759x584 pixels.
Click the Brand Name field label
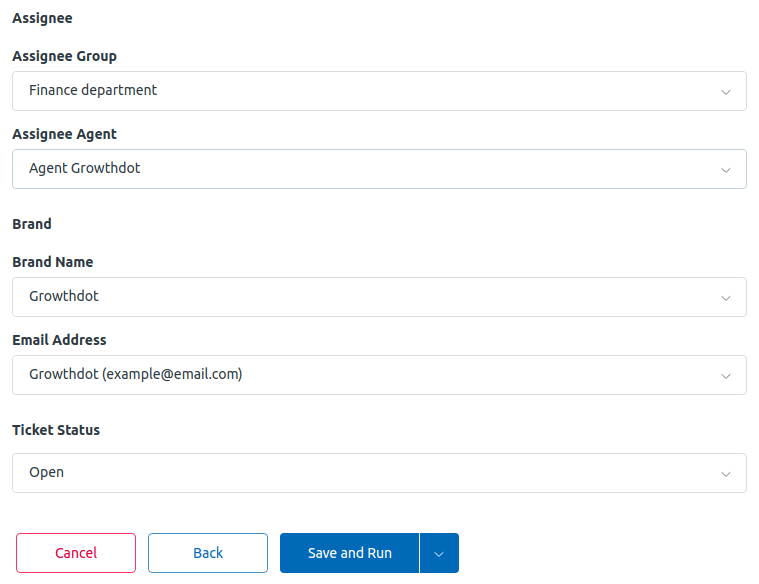pos(53,262)
